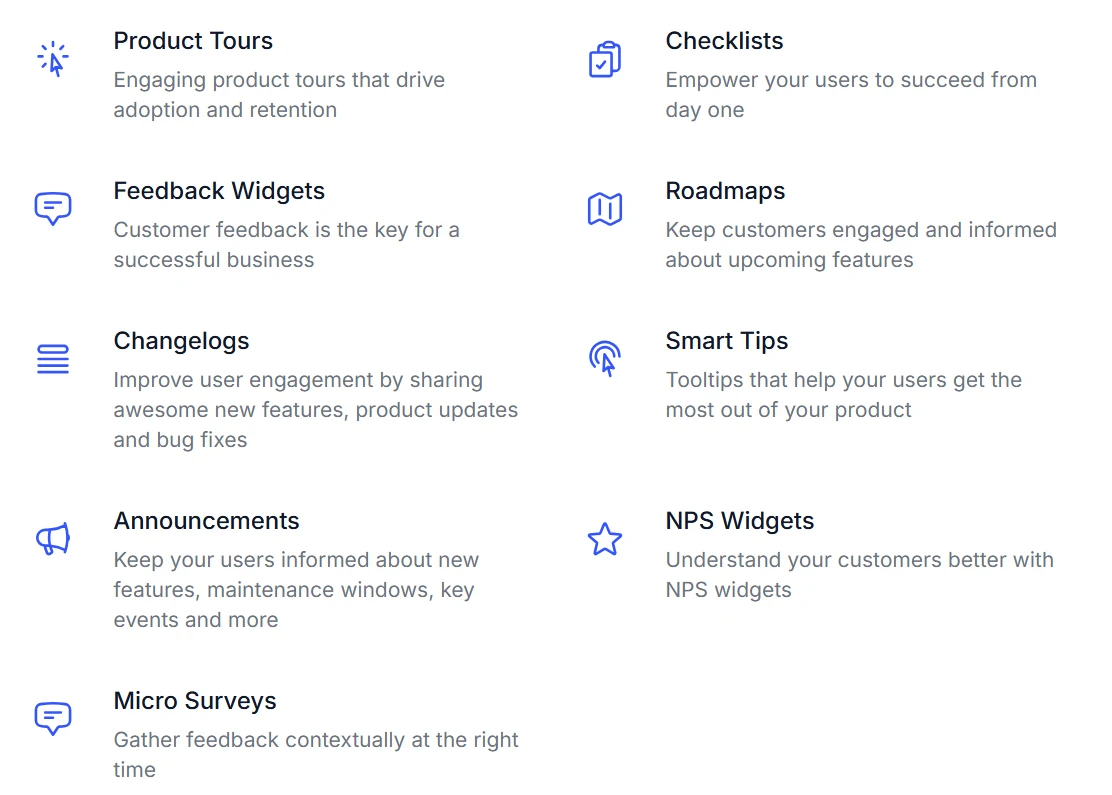The image size is (1112, 795).
Task: Choose the NPS Widgets heading
Action: [x=740, y=521]
